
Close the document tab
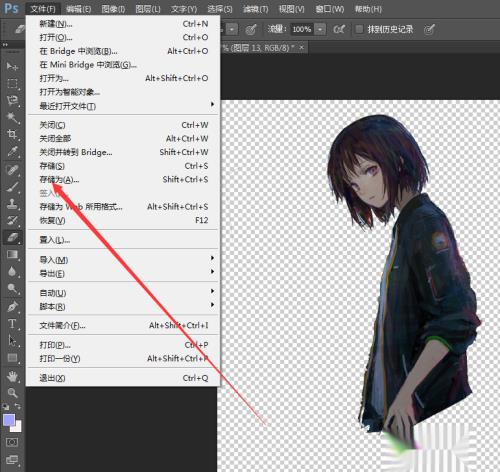coord(302,47)
